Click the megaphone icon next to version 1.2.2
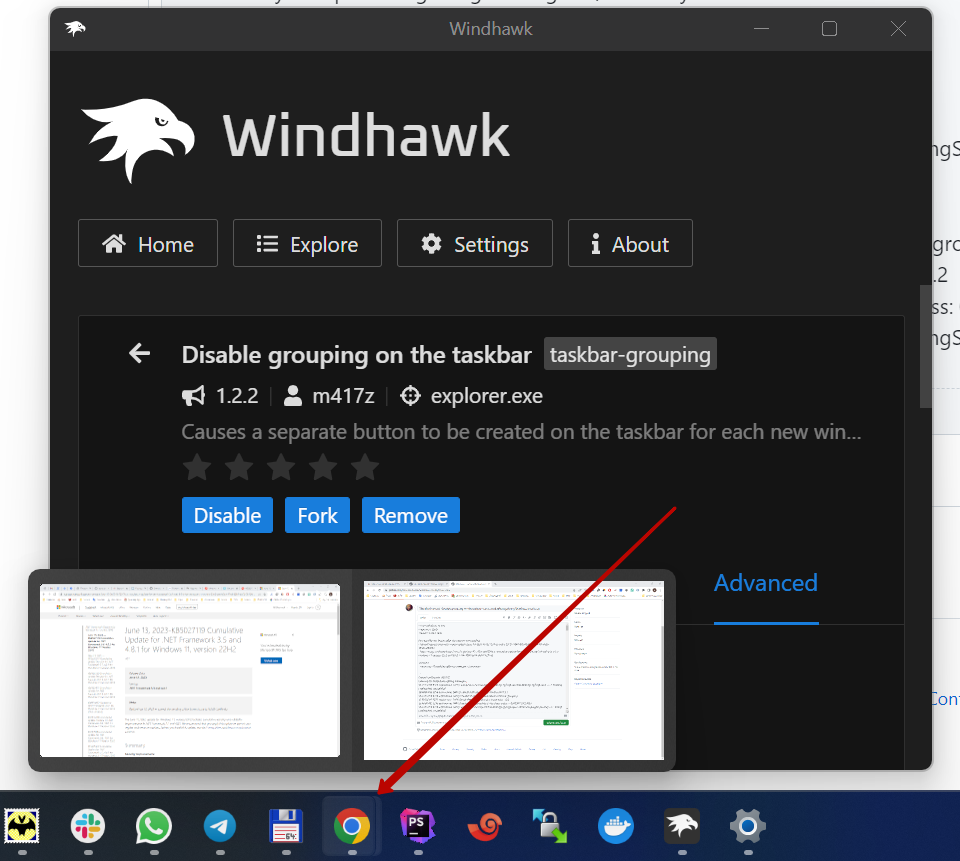The image size is (960, 861). point(193,395)
